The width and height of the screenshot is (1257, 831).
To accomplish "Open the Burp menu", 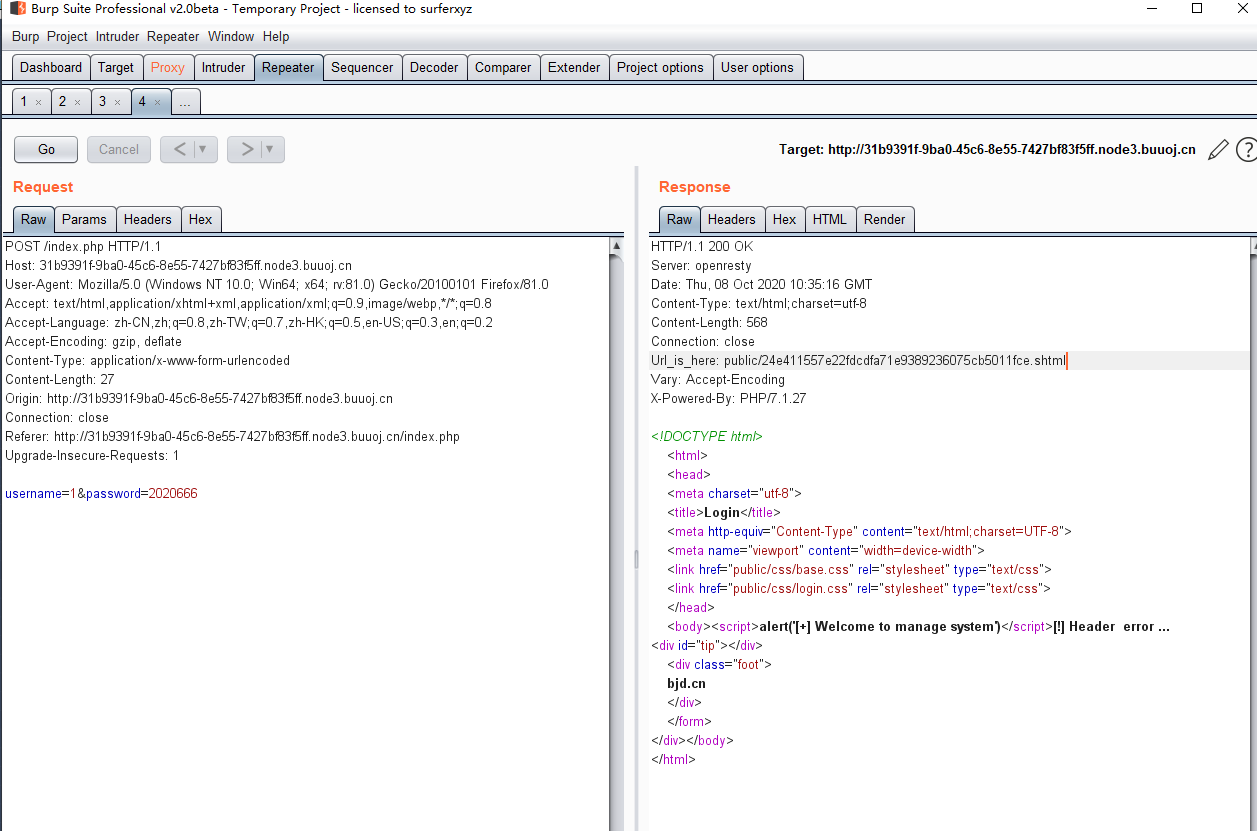I will click(26, 37).
